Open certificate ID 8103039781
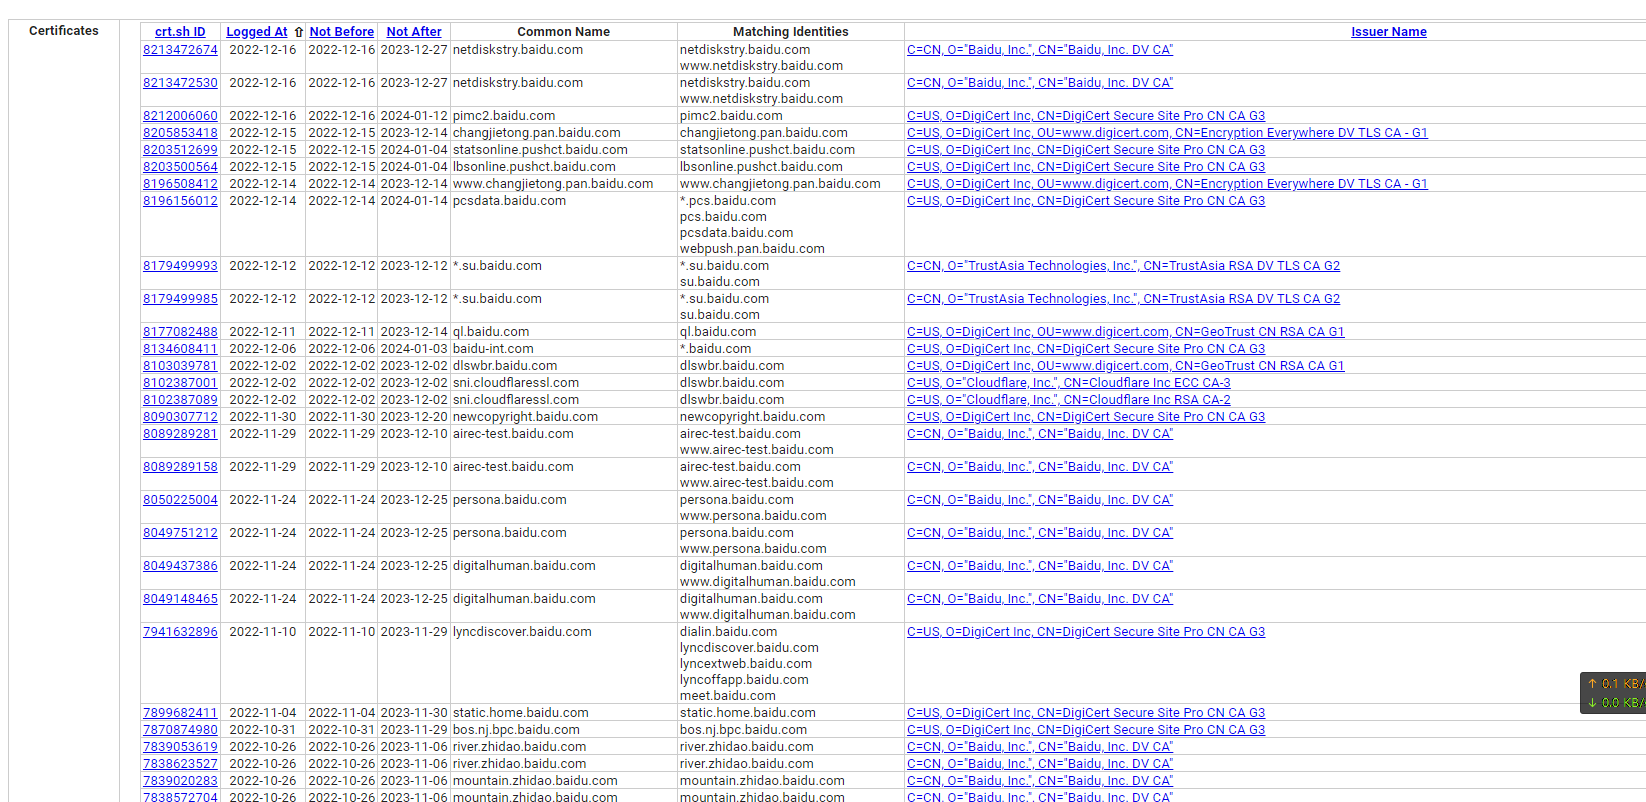1646x802 pixels. tap(180, 366)
